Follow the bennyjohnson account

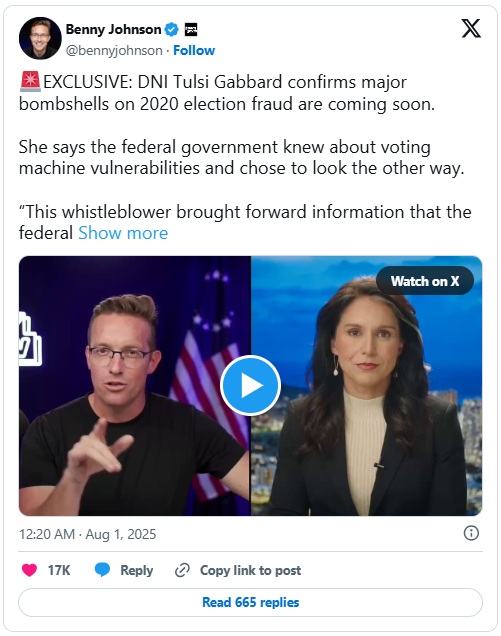pyautogui.click(x=194, y=50)
